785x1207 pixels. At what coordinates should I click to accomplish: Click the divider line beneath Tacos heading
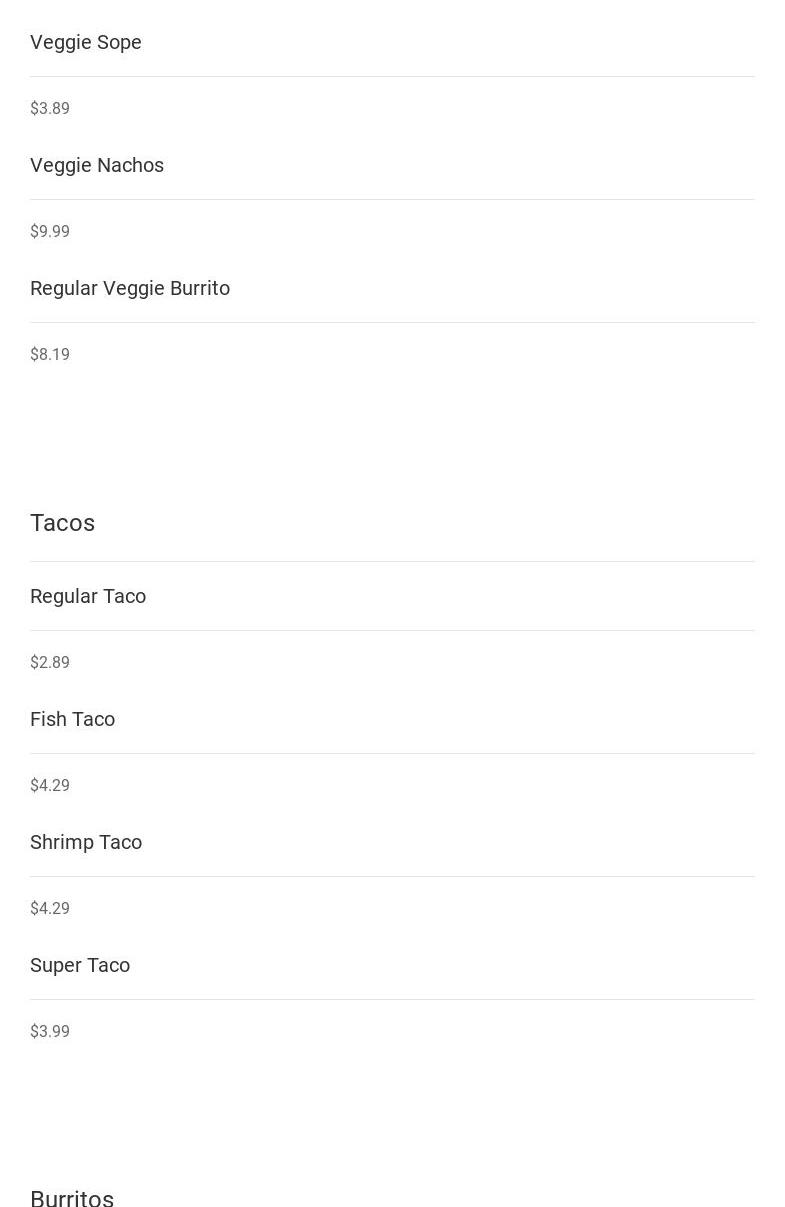pos(392,561)
